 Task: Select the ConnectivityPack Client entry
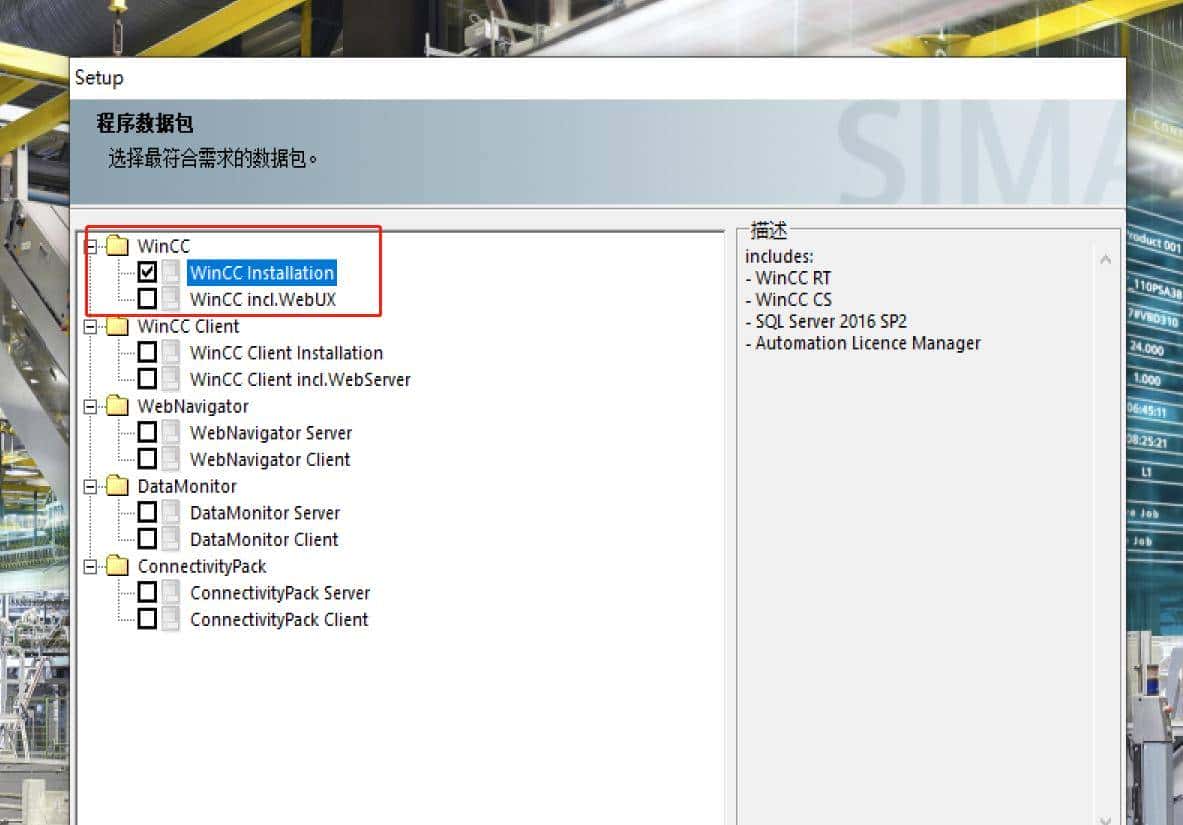pos(277,619)
